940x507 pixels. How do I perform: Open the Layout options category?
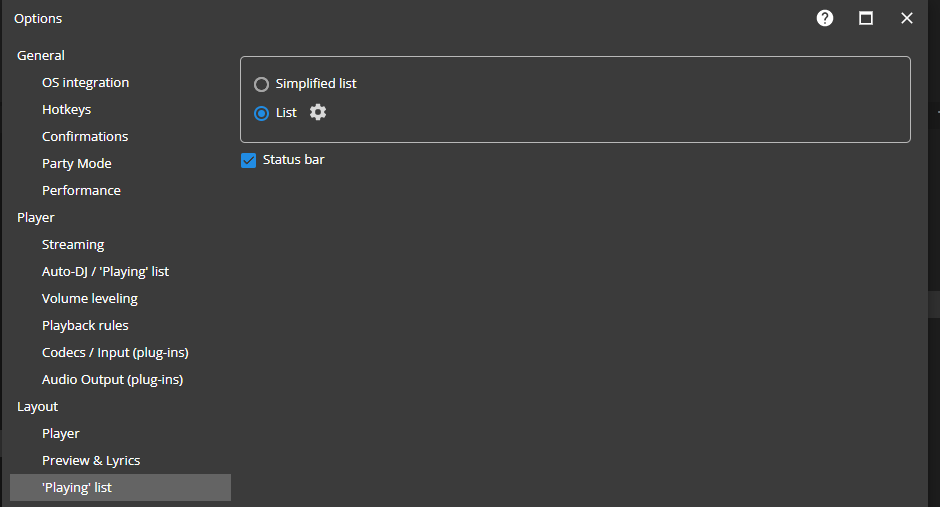tap(38, 407)
